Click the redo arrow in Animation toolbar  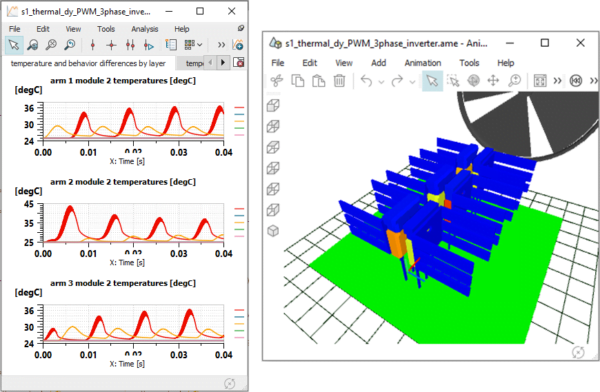(x=397, y=81)
